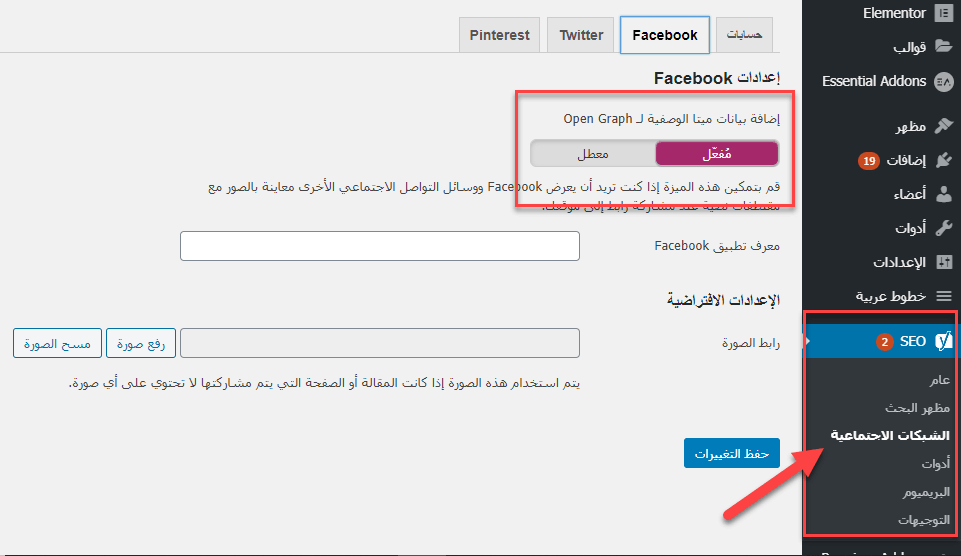Click the أعضاء user icon
The width and height of the screenshot is (961, 556).
944,194
